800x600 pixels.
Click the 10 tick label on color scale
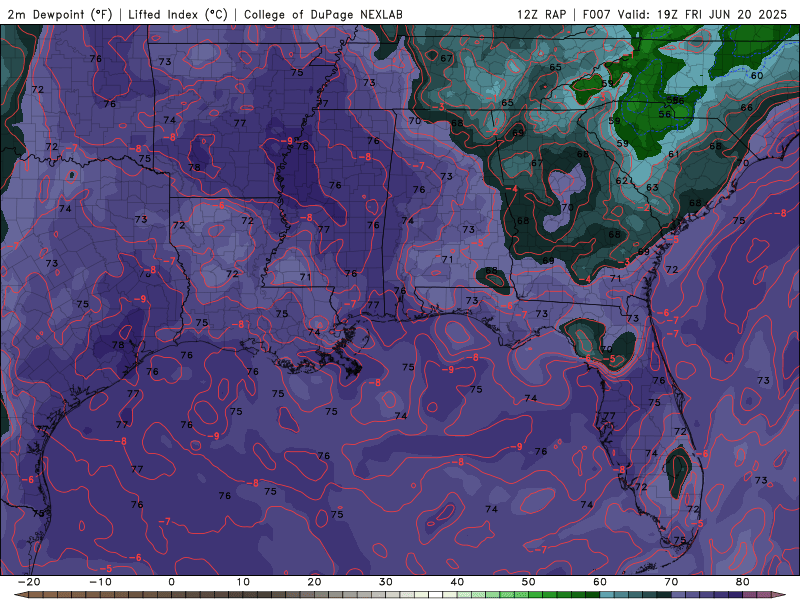pyautogui.click(x=243, y=582)
